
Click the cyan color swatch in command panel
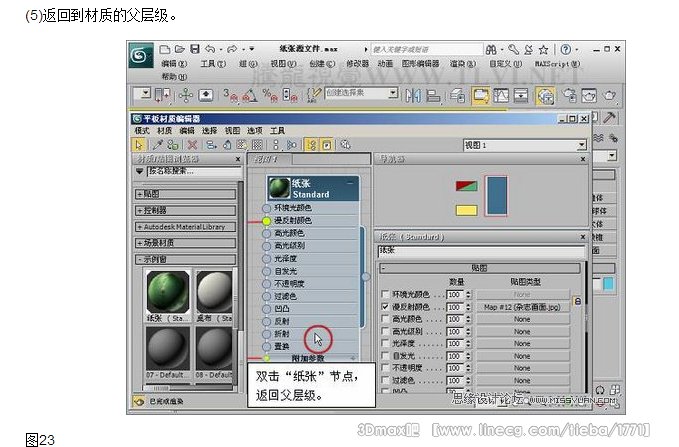pos(608,284)
